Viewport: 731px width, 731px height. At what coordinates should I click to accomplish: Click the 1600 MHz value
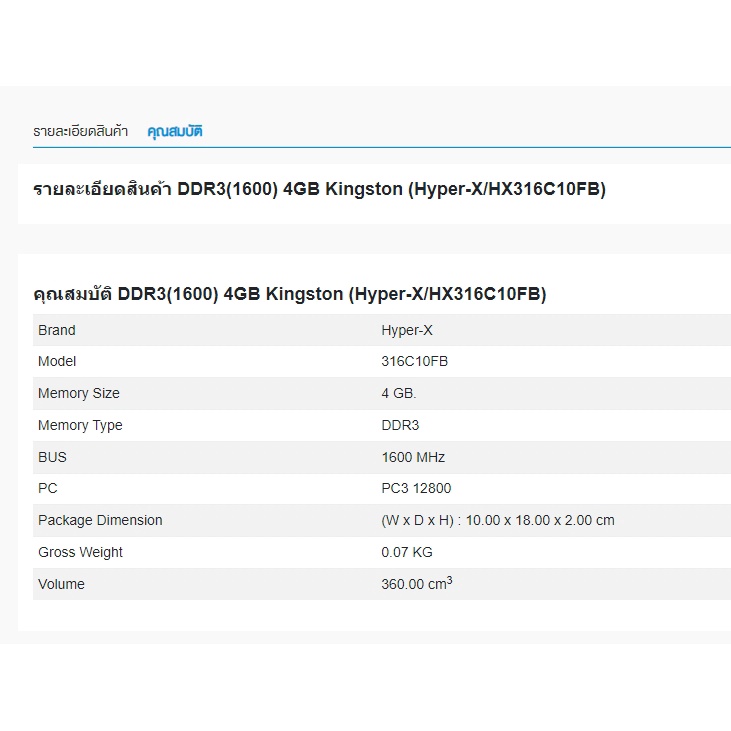click(413, 457)
